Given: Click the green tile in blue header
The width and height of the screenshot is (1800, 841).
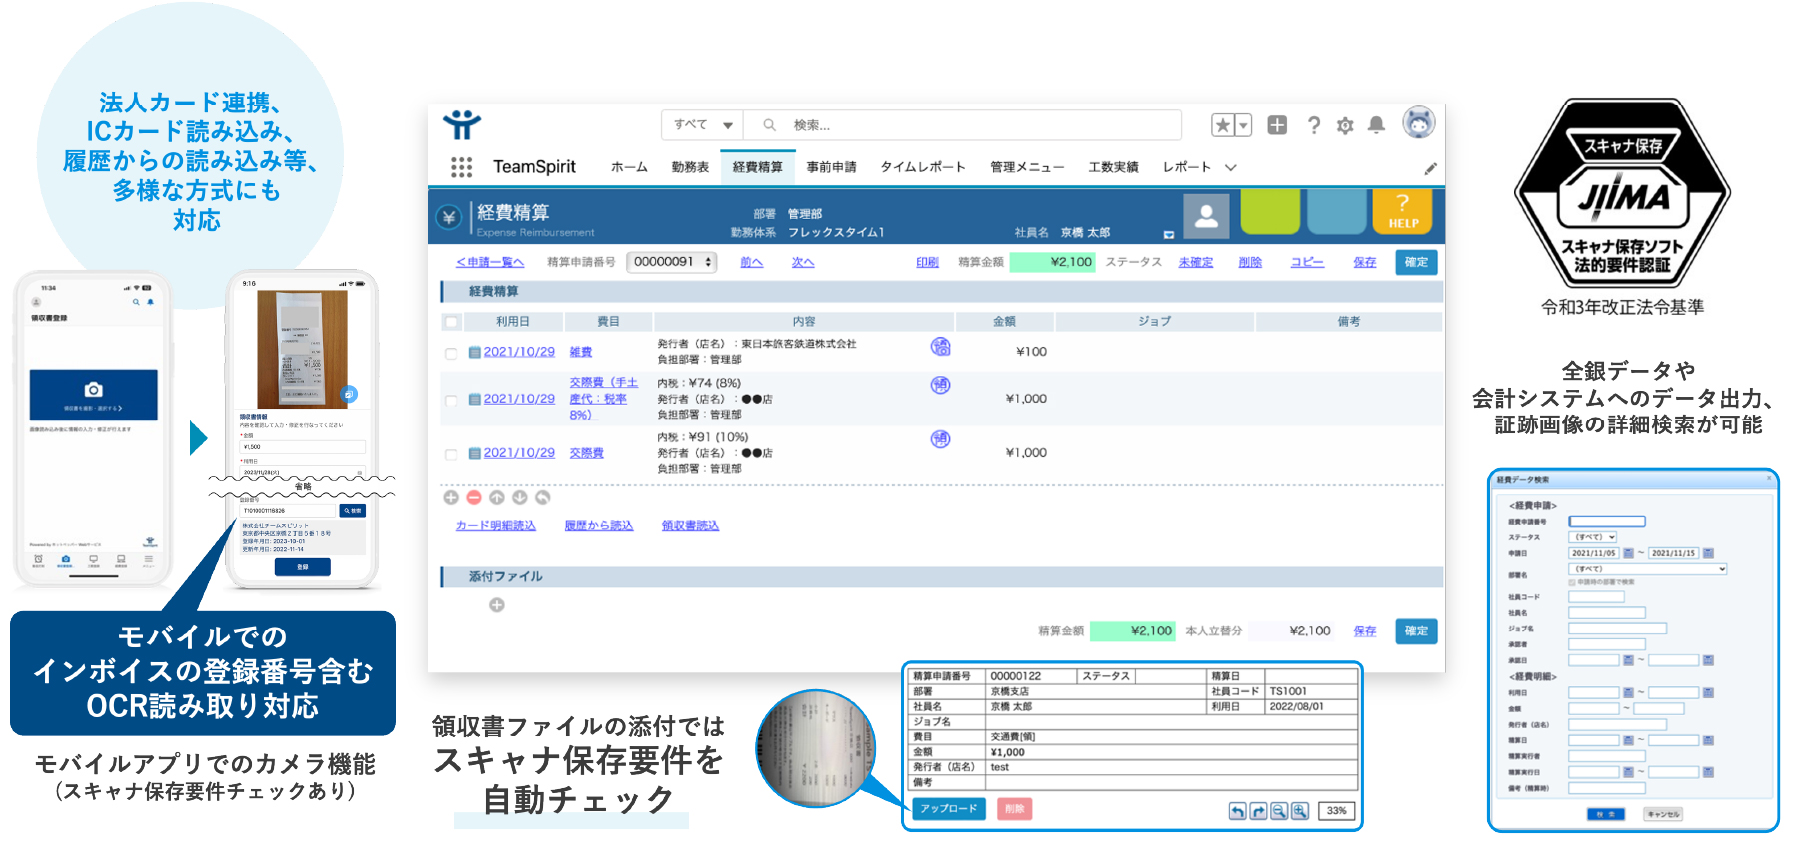Looking at the screenshot, I should point(1270,212).
